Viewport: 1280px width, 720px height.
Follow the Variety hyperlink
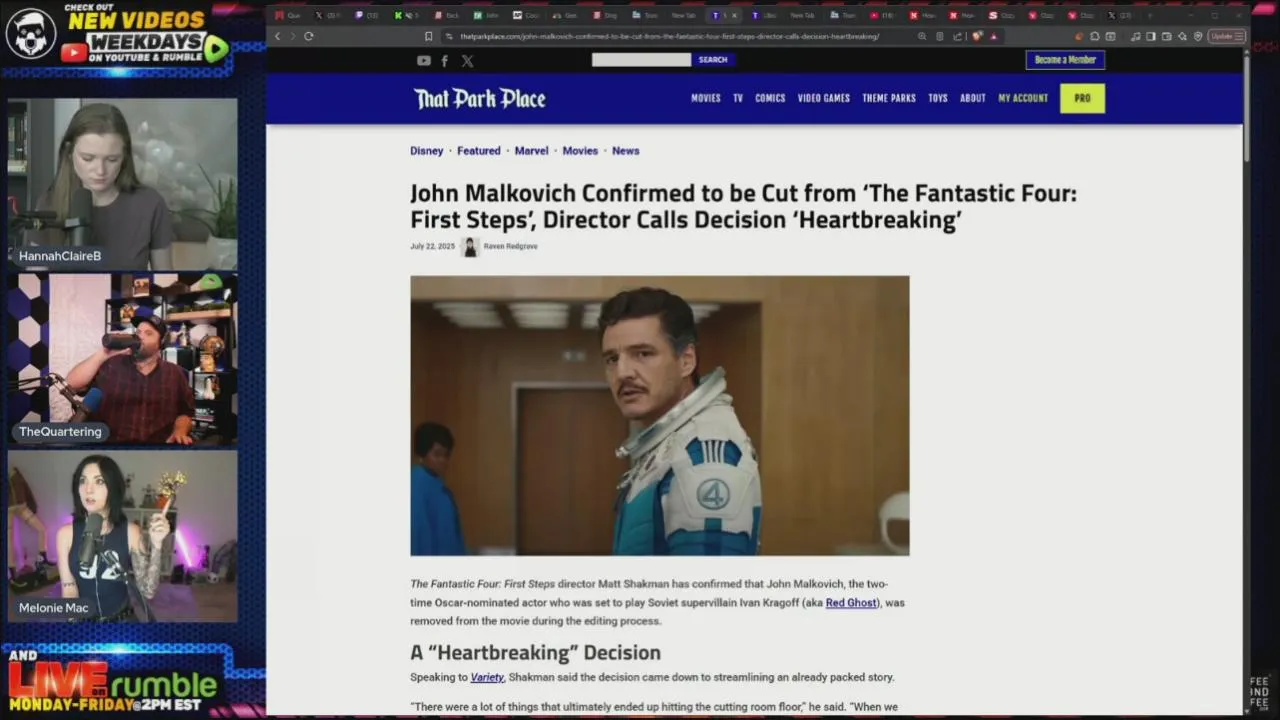tap(487, 677)
